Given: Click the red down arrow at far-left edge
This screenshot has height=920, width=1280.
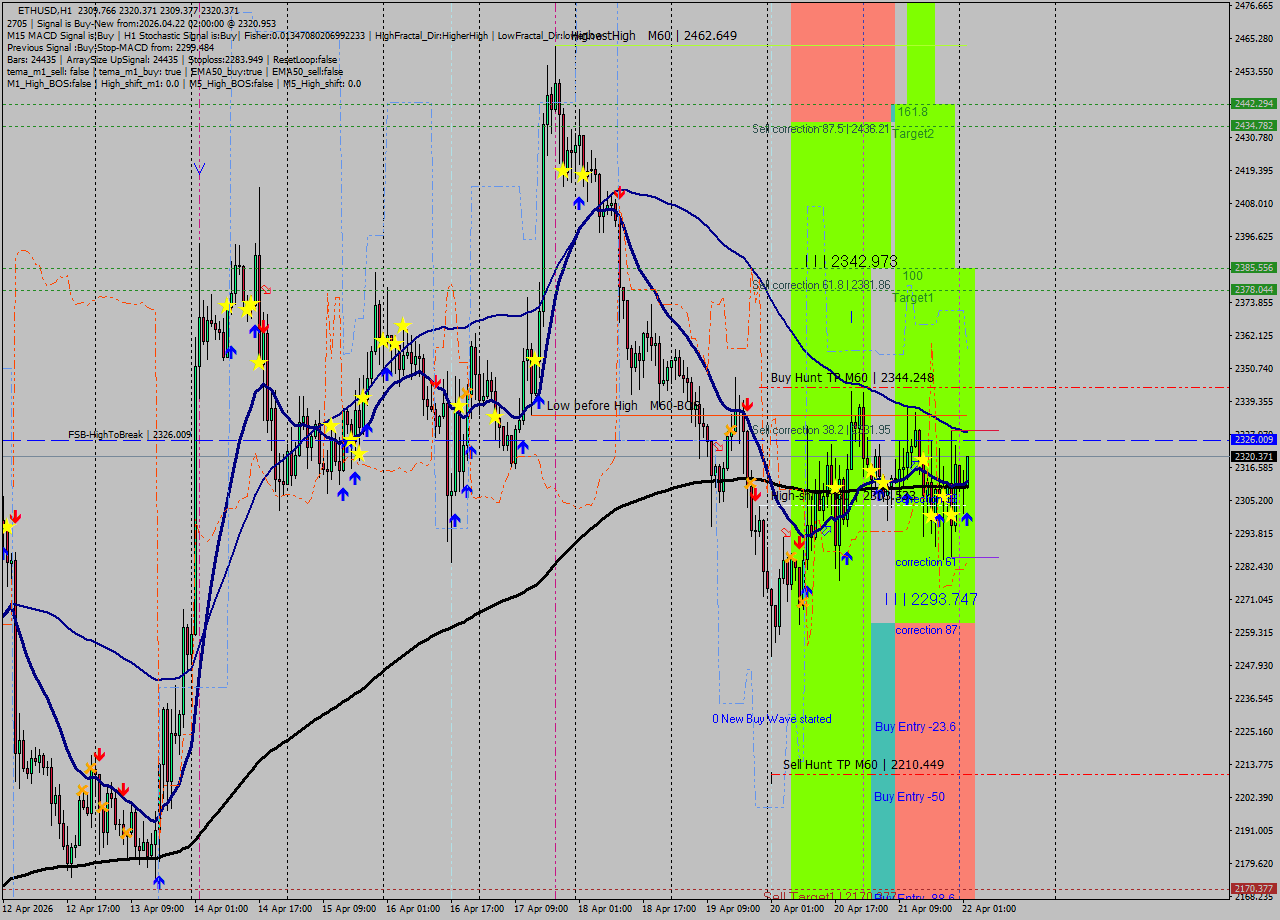Looking at the screenshot, I should pos(15,517).
